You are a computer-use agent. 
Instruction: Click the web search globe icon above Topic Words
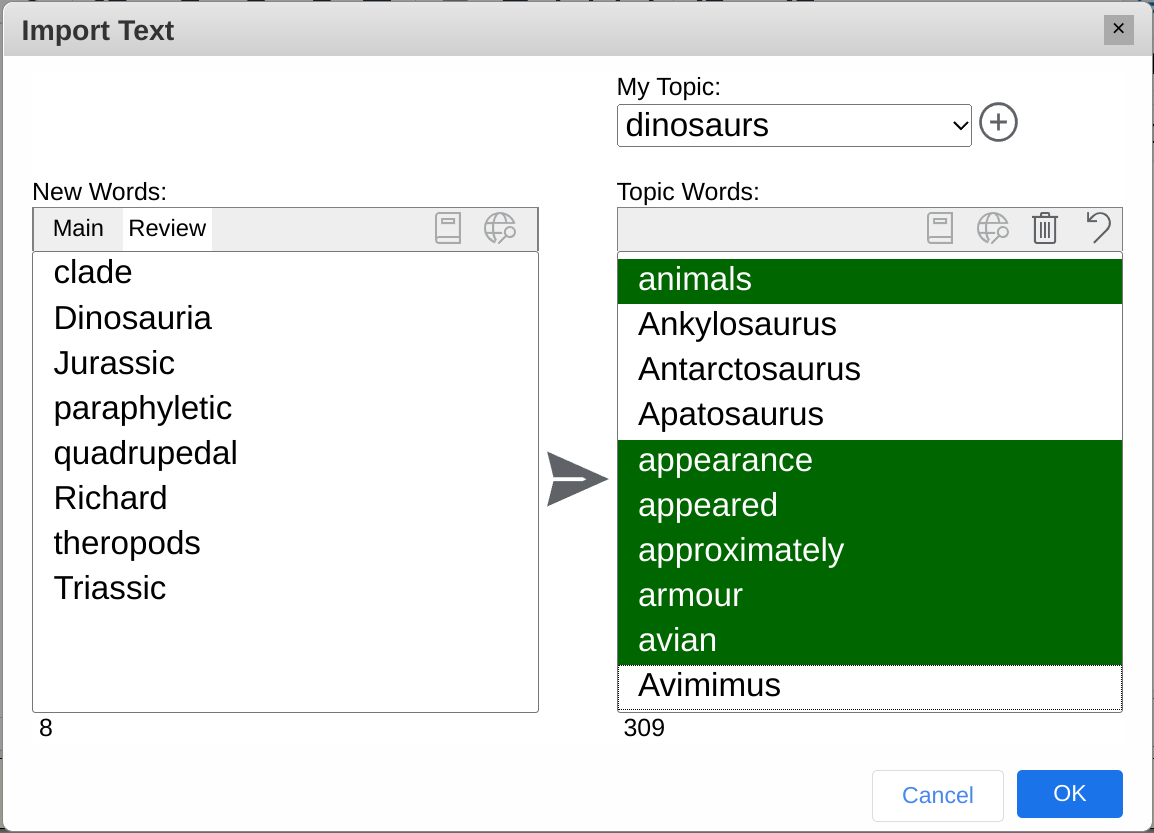(x=992, y=228)
